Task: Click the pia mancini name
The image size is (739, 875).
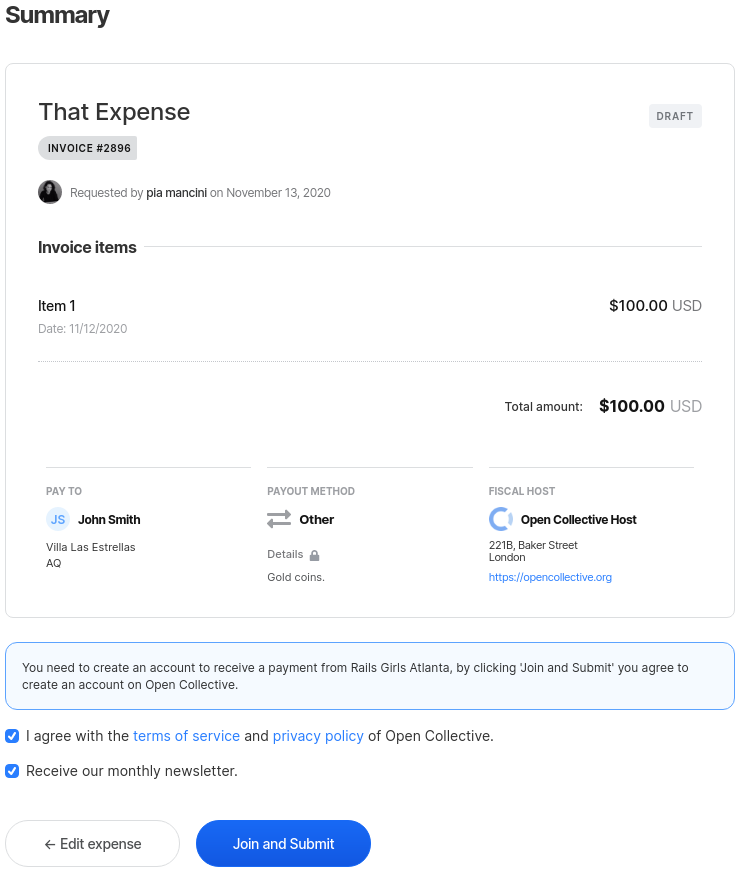Action: pos(176,193)
